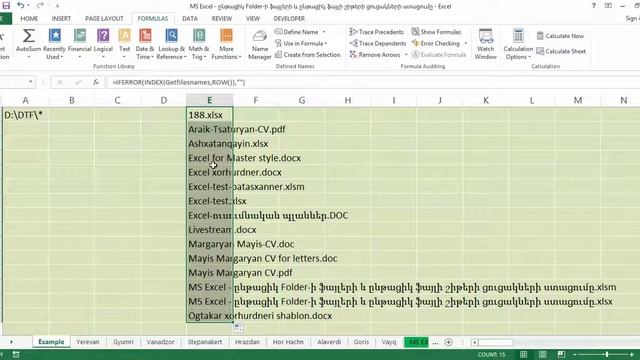Switch to Page Layout view in status bar
The width and height of the screenshot is (640, 360).
(542, 354)
